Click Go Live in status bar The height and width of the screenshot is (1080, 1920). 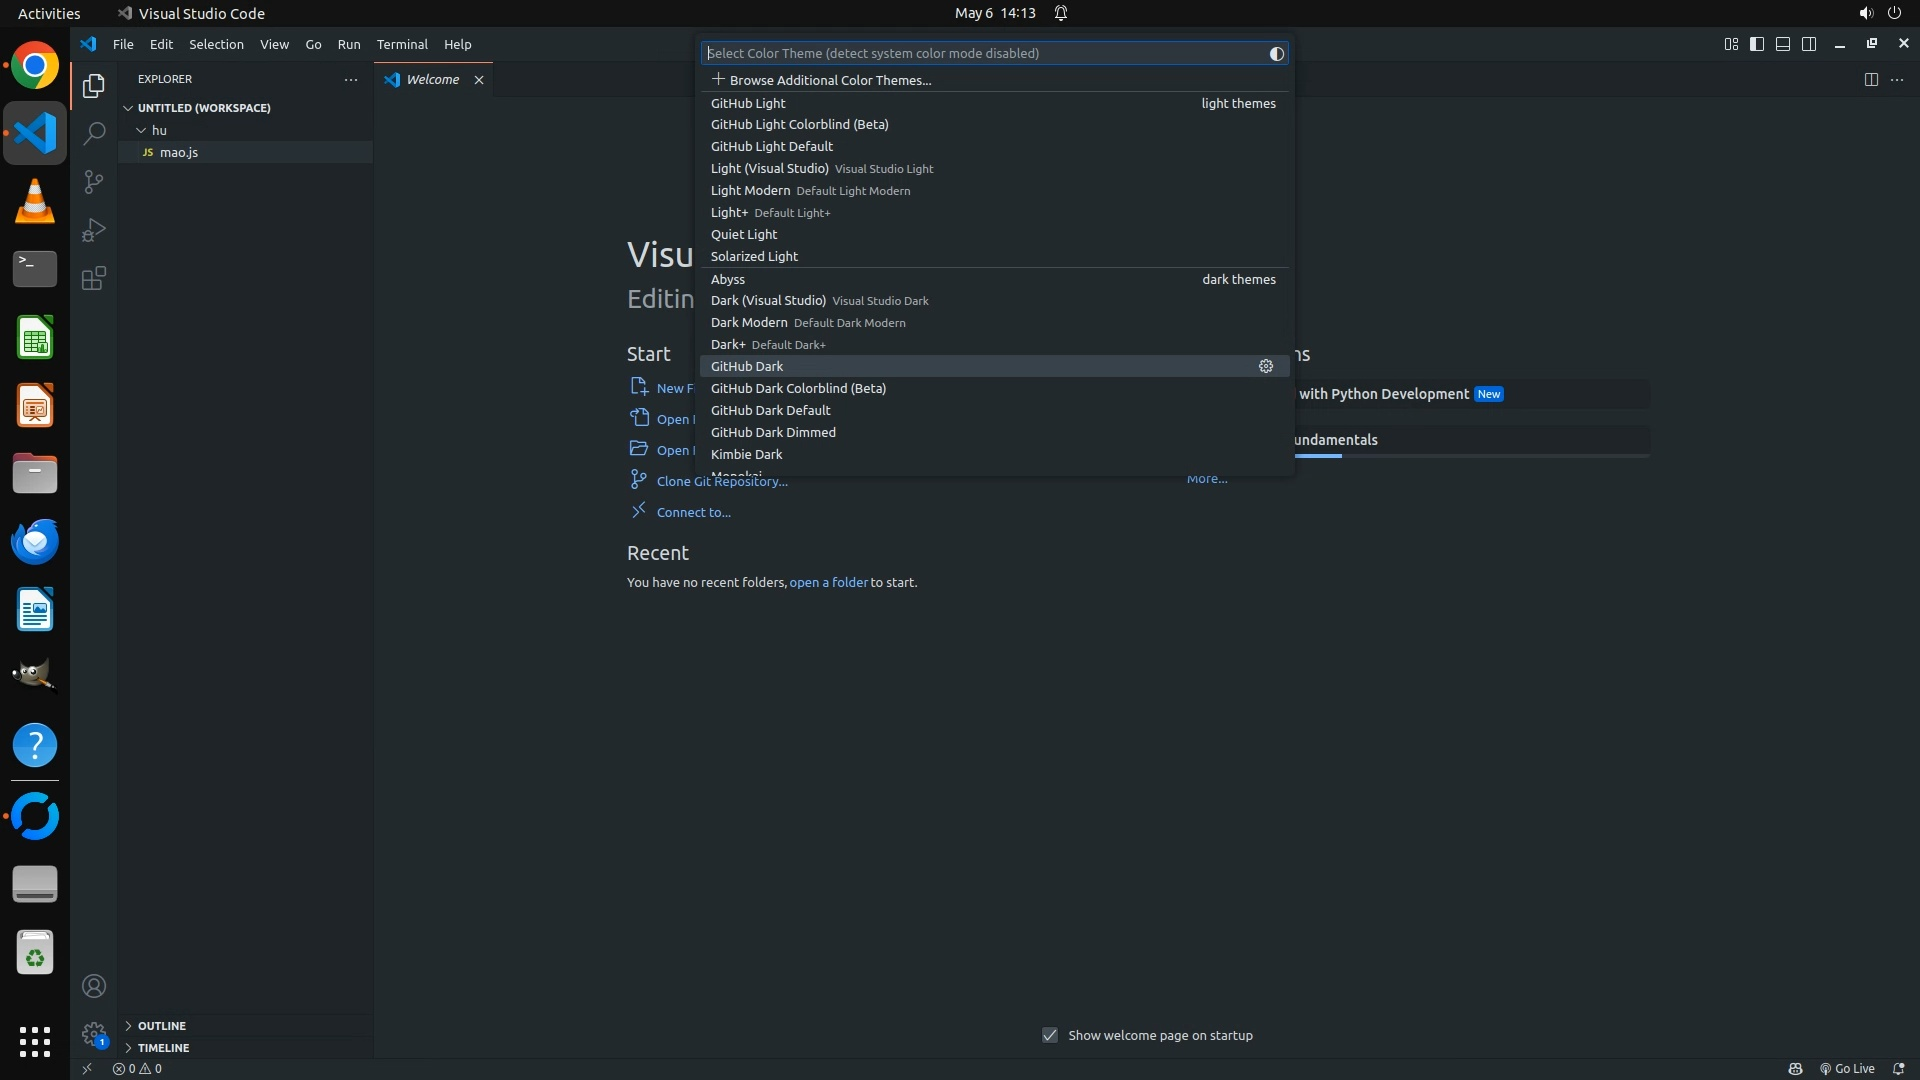pos(1847,1068)
